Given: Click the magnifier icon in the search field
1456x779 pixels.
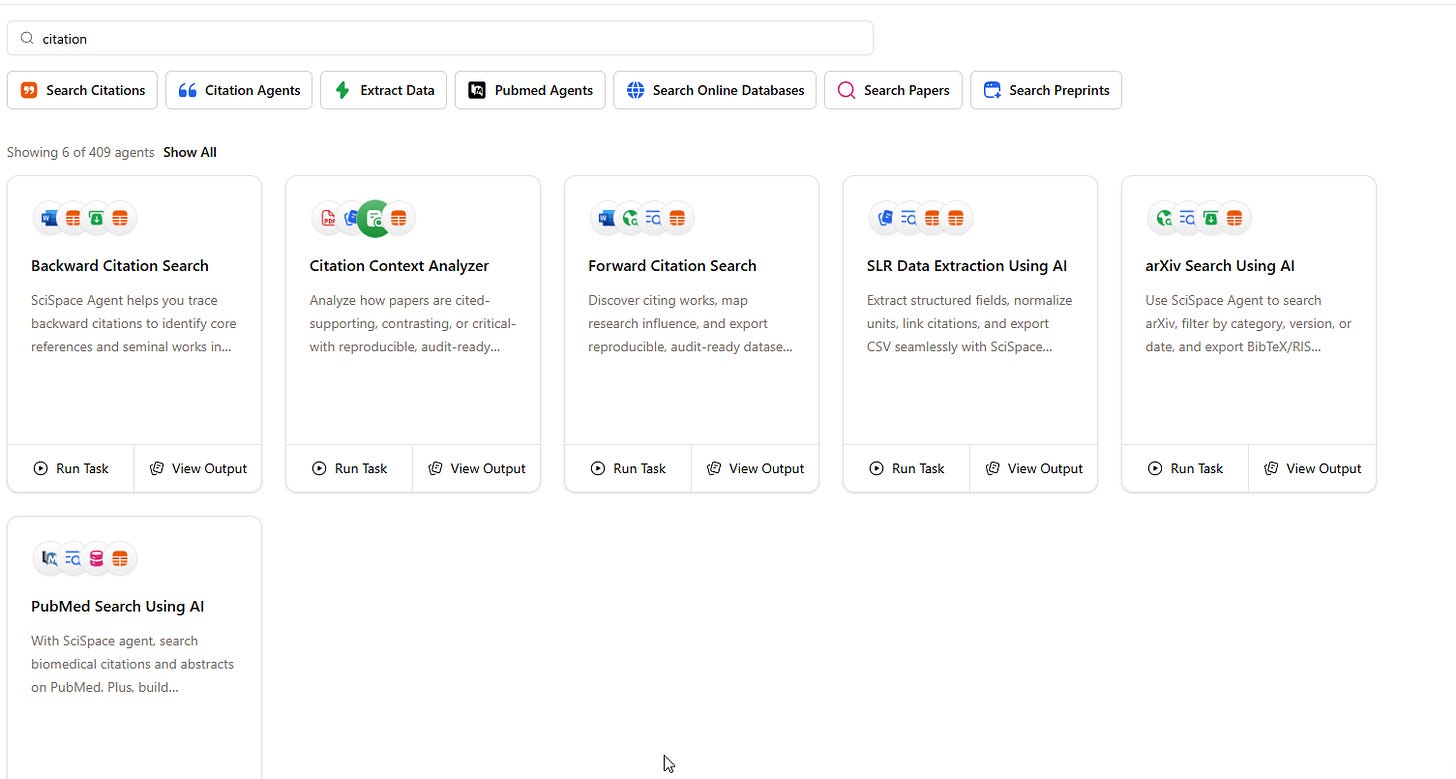Looking at the screenshot, I should pyautogui.click(x=27, y=39).
